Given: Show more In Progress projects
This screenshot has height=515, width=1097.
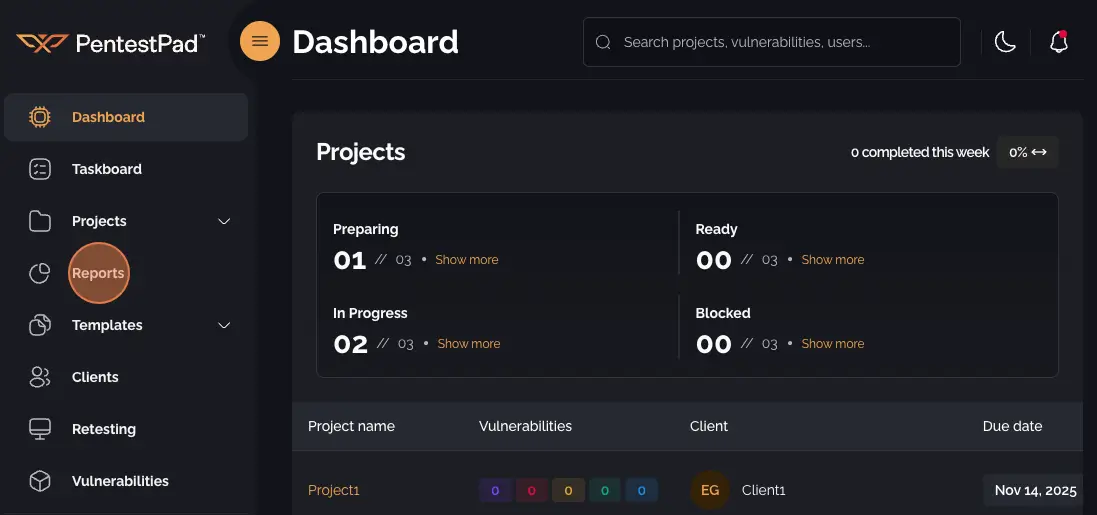Looking at the screenshot, I should coord(469,344).
